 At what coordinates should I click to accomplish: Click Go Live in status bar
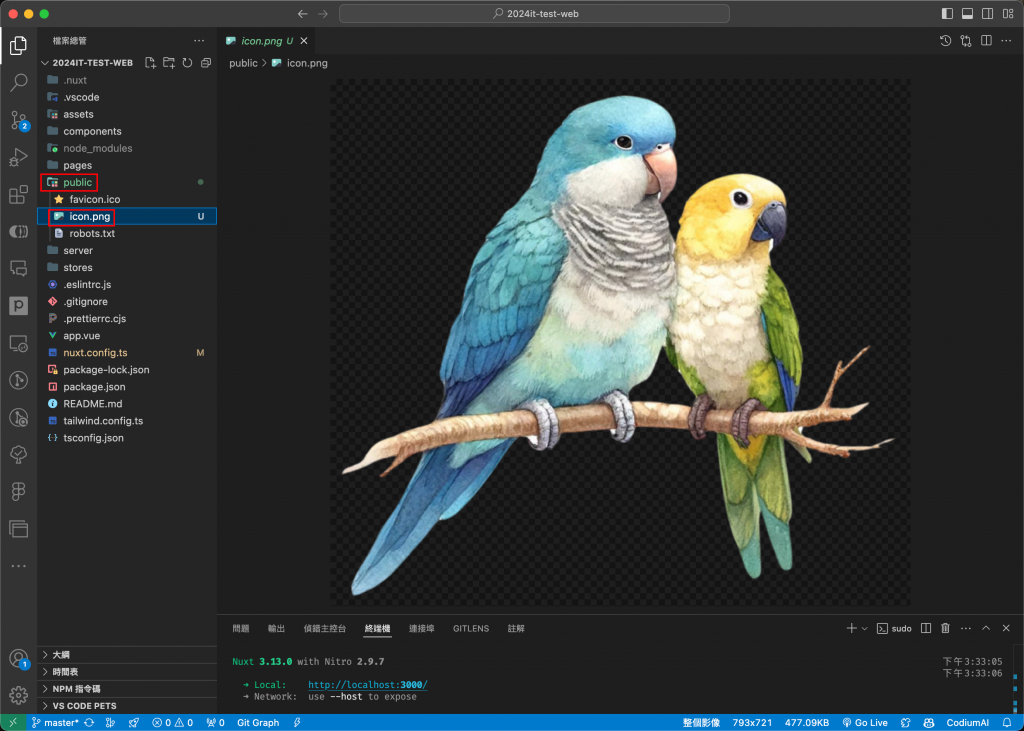[x=865, y=722]
